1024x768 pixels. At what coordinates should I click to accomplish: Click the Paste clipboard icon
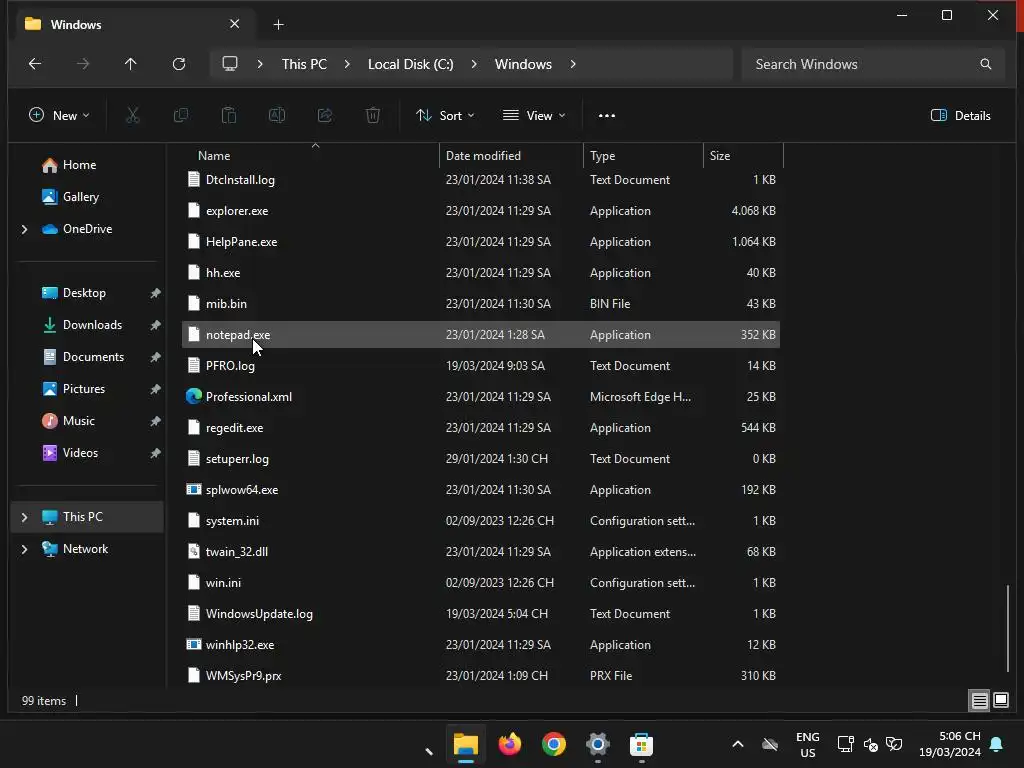[x=229, y=116]
